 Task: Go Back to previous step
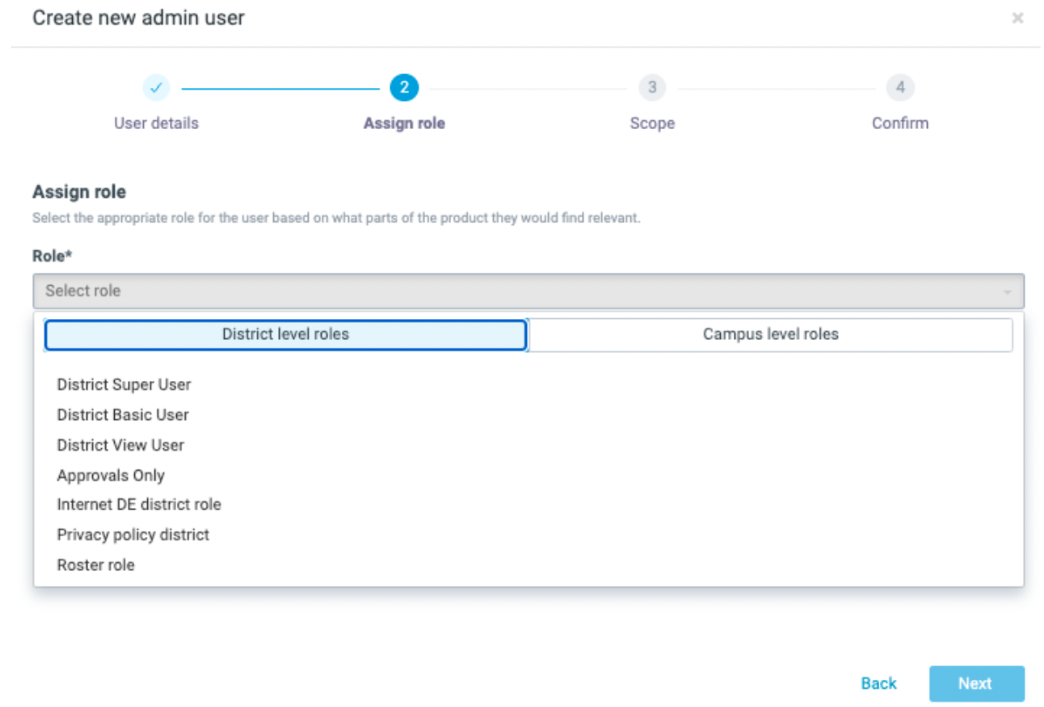coord(878,684)
